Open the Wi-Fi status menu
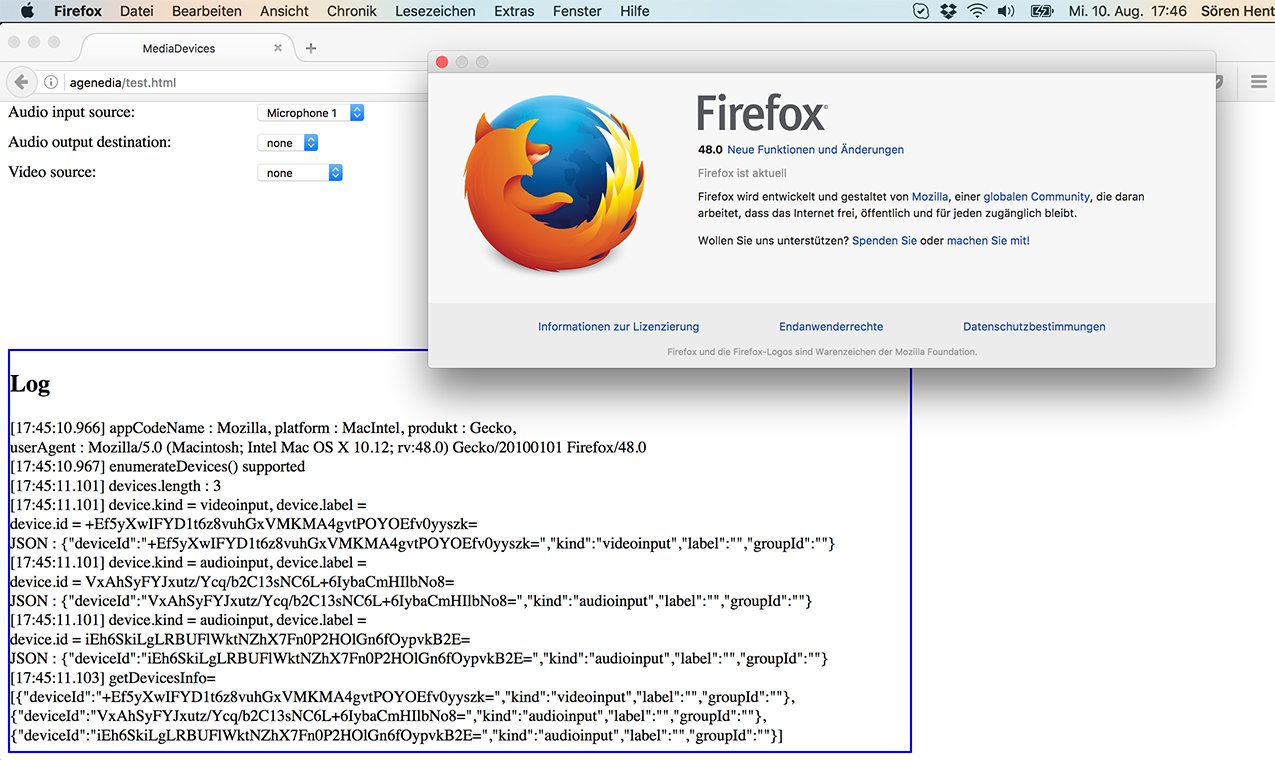The image size is (1275, 760). tap(976, 11)
